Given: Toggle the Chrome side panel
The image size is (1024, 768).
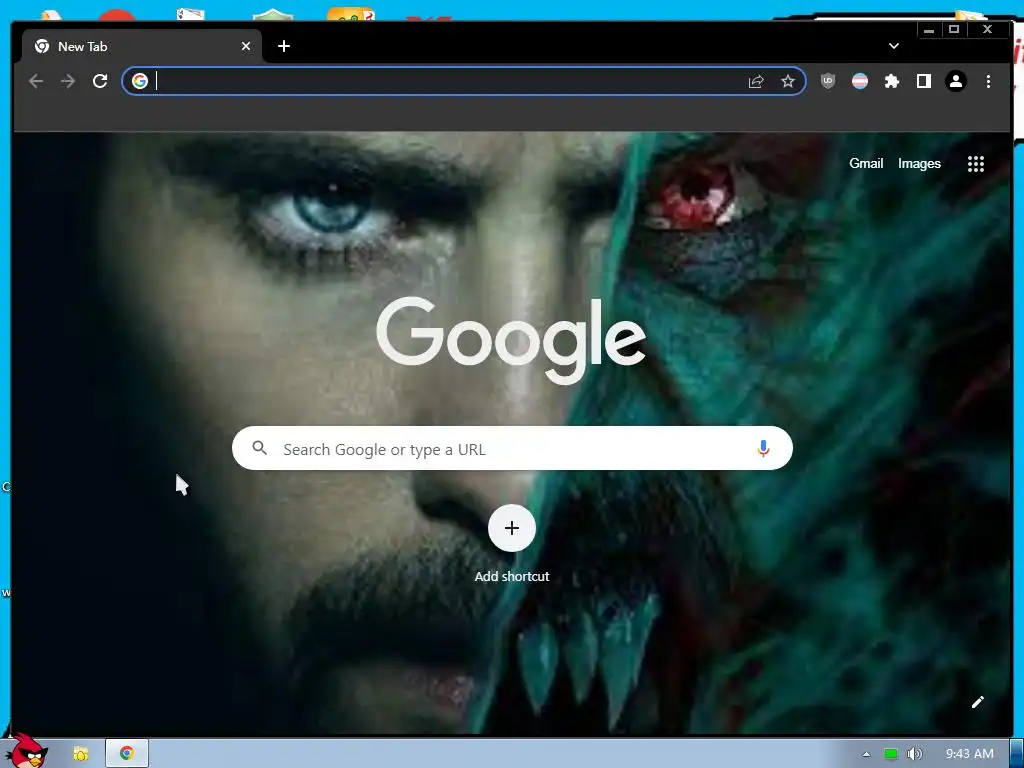Looking at the screenshot, I should click(x=923, y=81).
